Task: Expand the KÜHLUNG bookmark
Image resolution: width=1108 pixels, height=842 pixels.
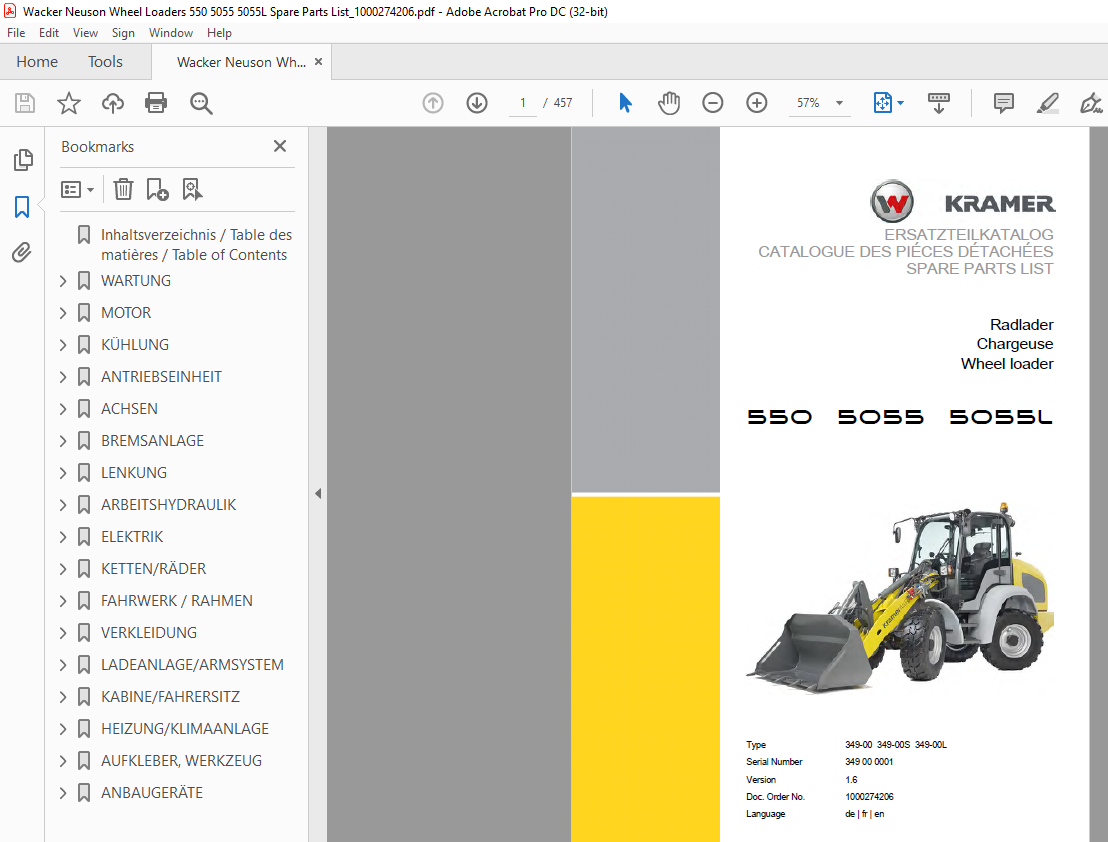Action: (63, 345)
